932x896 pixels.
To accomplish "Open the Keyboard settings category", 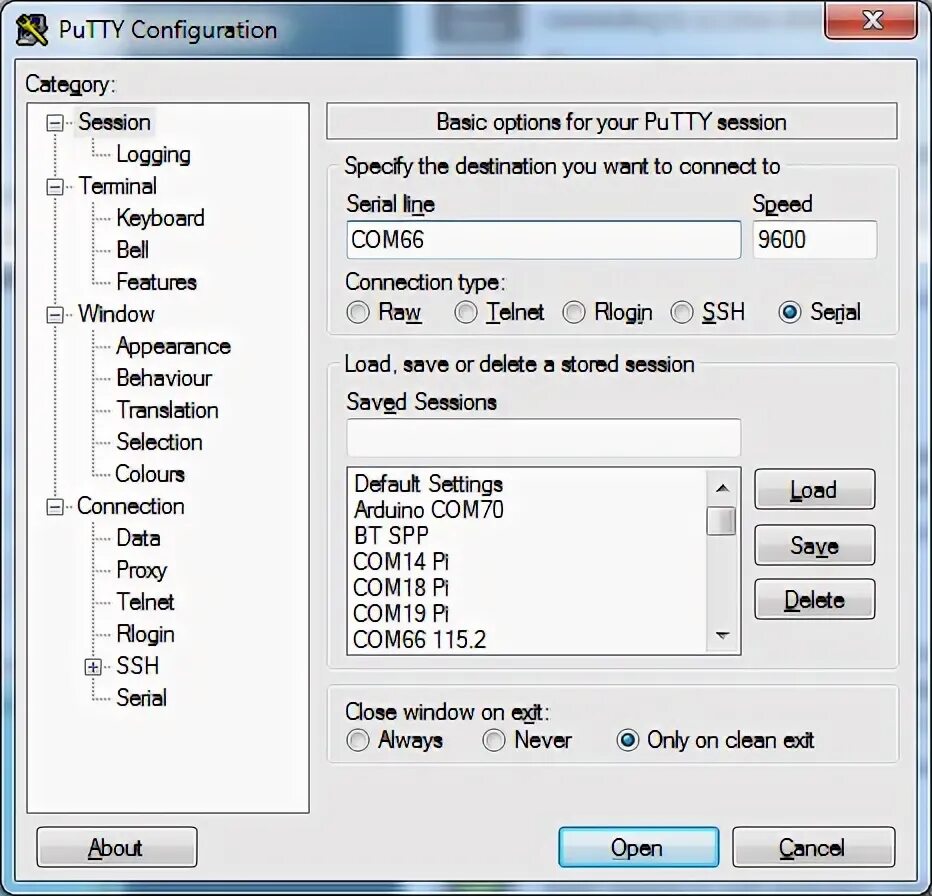I will 160,218.
